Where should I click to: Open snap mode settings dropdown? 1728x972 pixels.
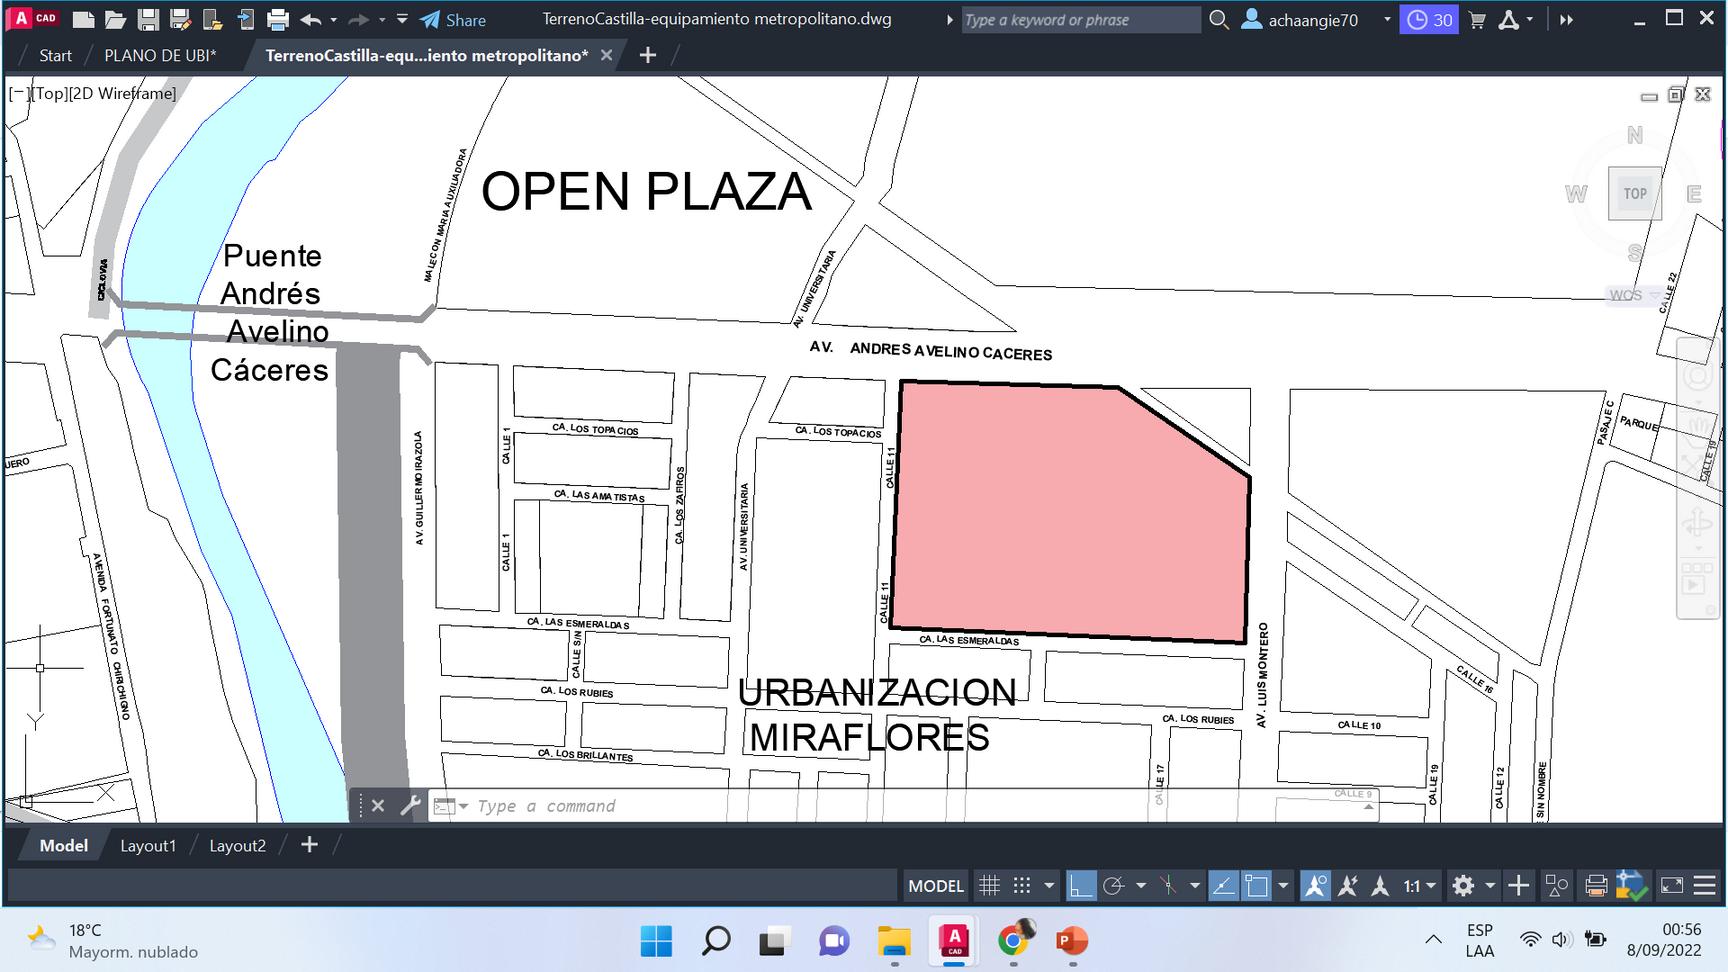tap(1049, 886)
